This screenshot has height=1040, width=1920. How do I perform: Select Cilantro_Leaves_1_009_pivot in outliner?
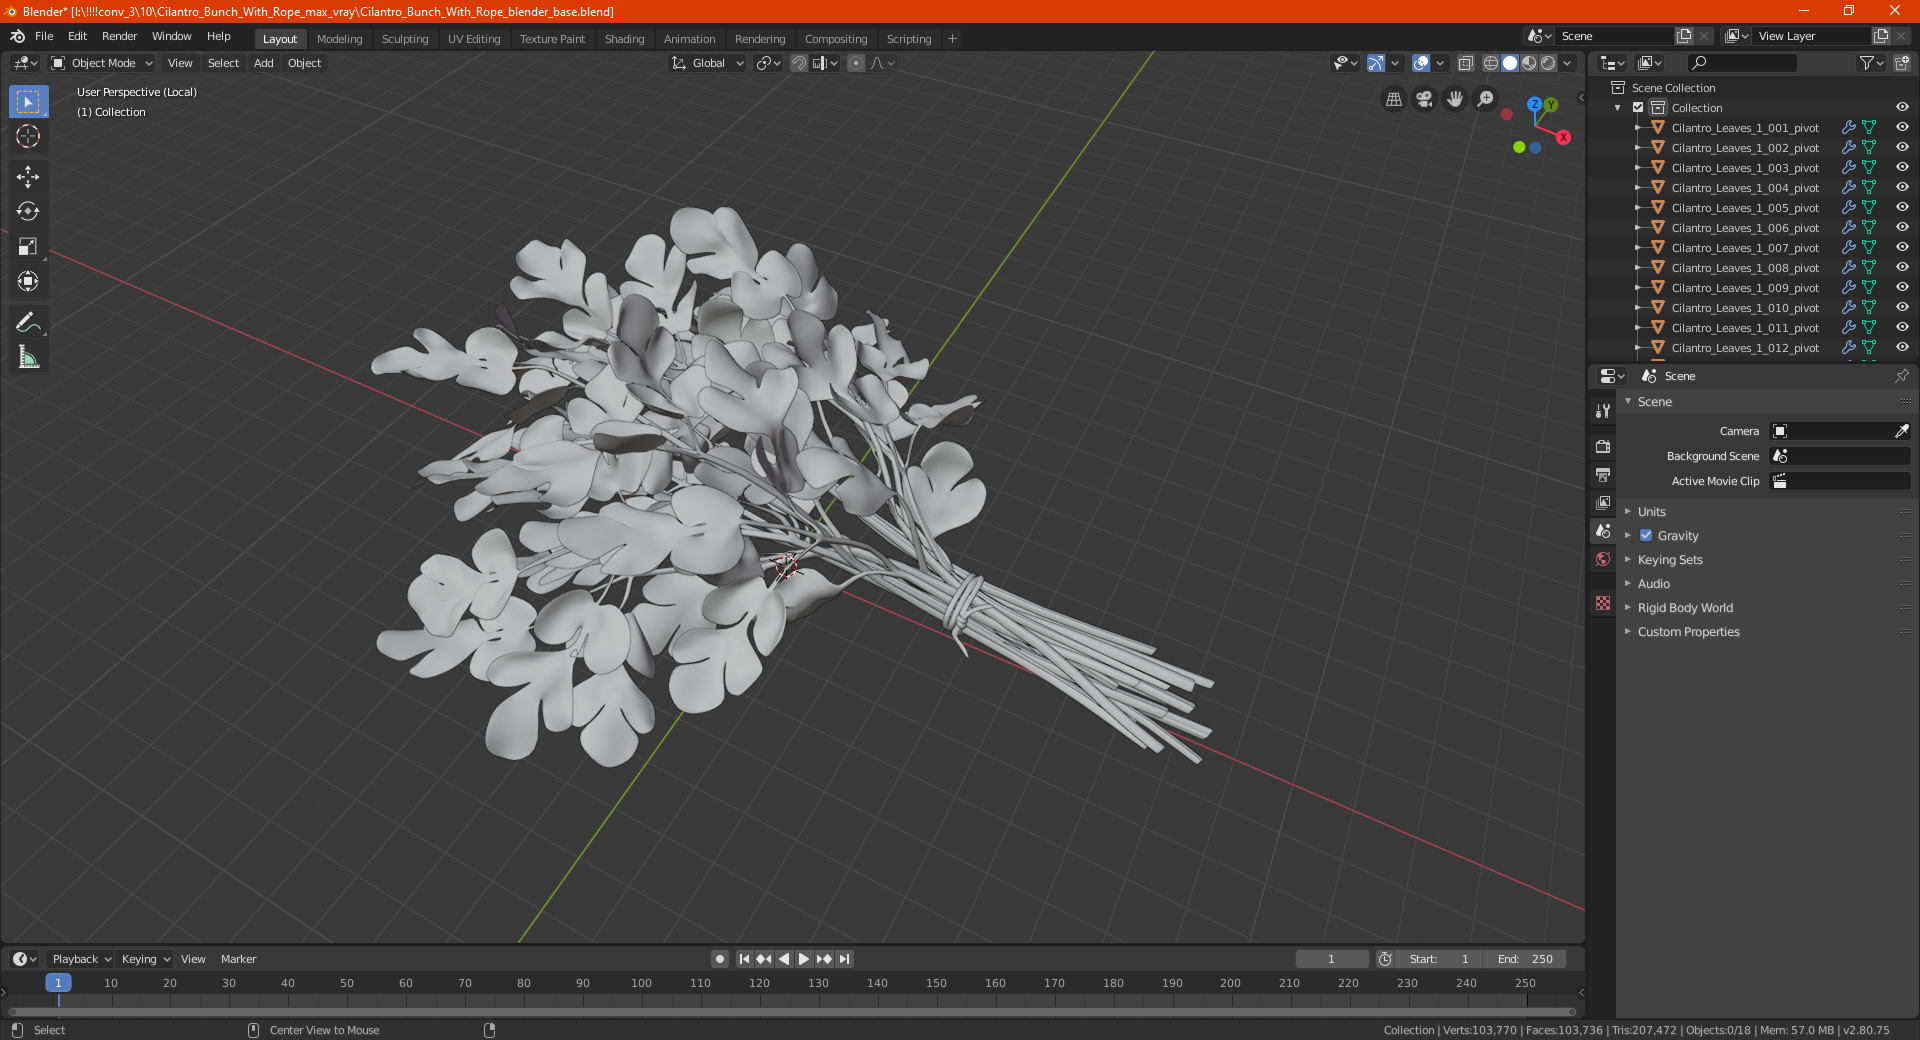tap(1745, 288)
